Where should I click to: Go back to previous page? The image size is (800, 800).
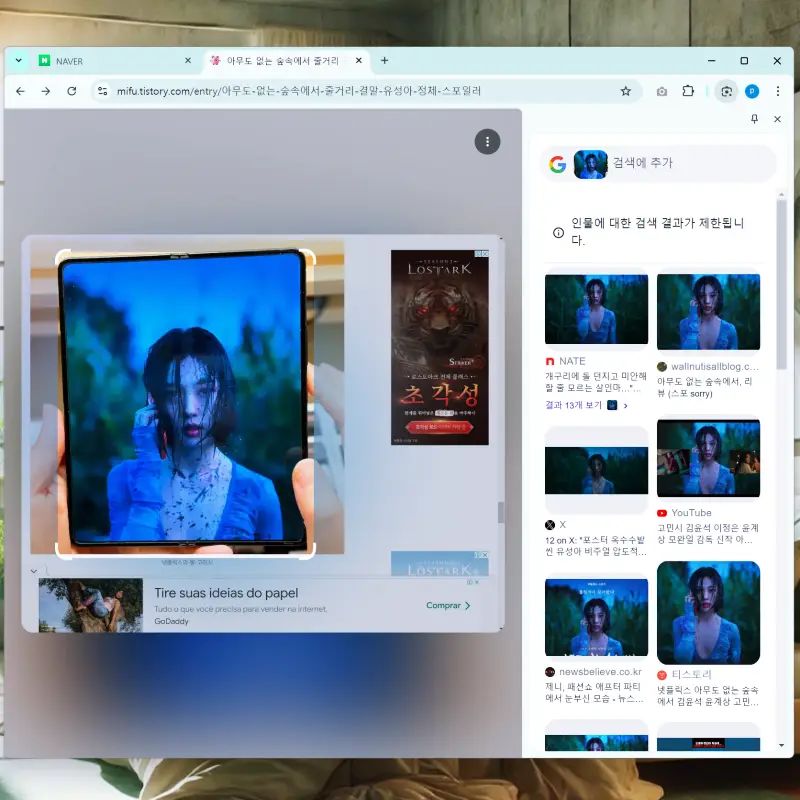tap(20, 91)
